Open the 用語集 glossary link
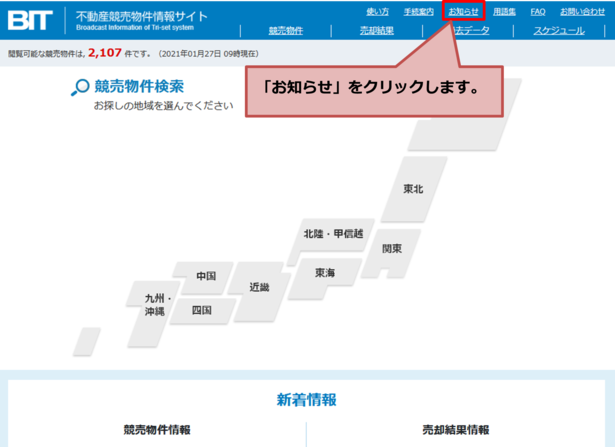This screenshot has height=447, width=615. pyautogui.click(x=504, y=11)
